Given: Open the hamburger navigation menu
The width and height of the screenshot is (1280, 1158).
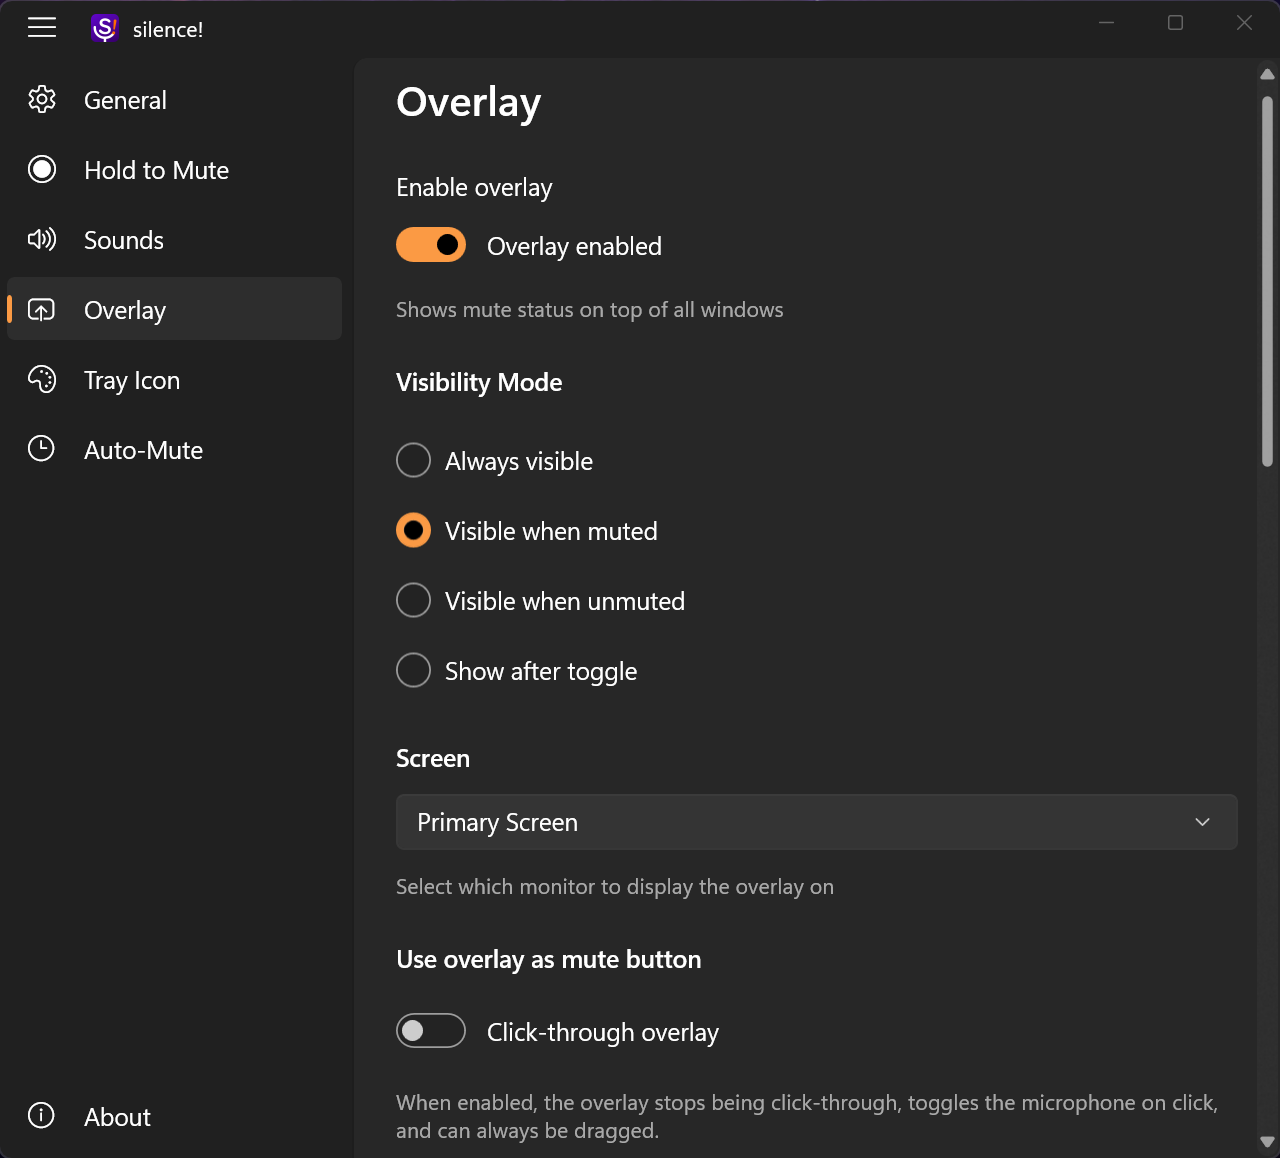Looking at the screenshot, I should (42, 28).
